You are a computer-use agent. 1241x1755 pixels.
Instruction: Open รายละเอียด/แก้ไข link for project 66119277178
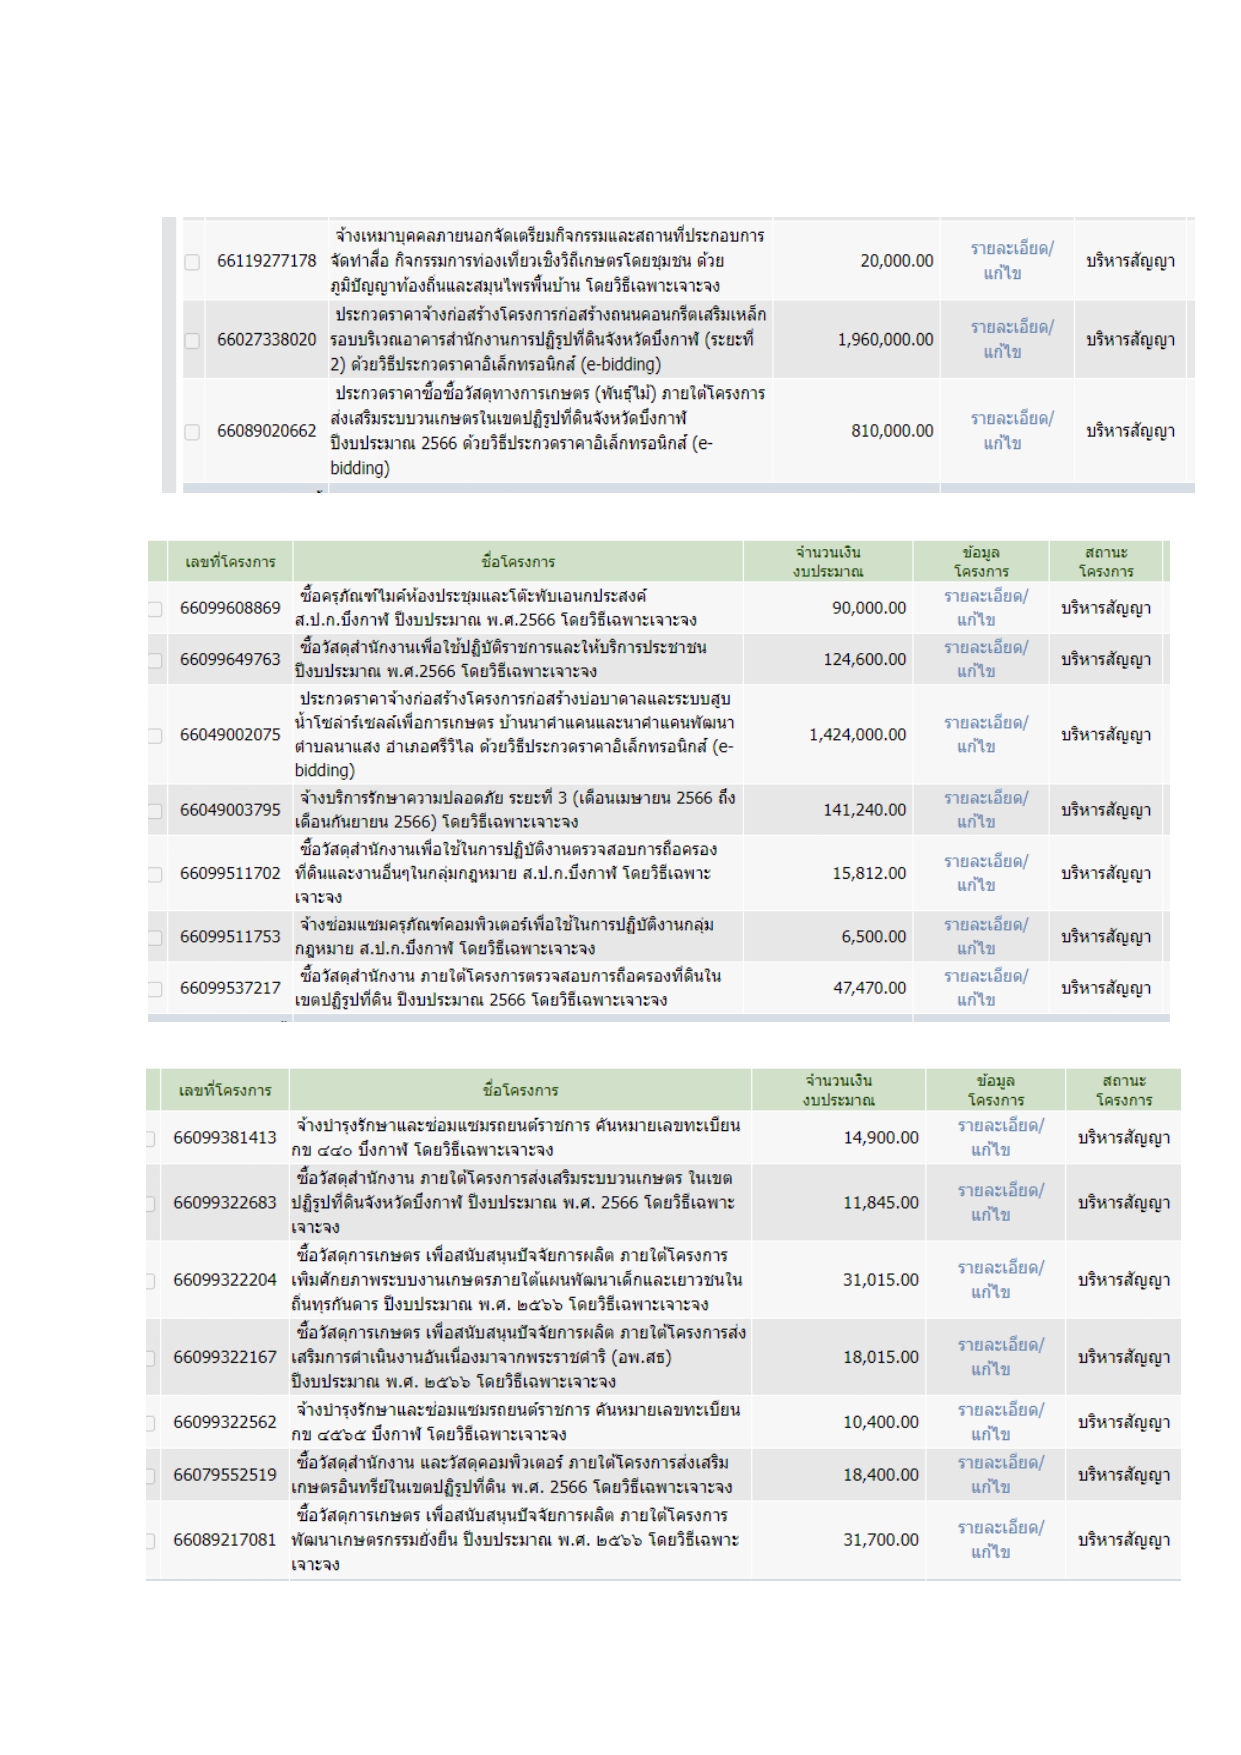pyautogui.click(x=1010, y=260)
